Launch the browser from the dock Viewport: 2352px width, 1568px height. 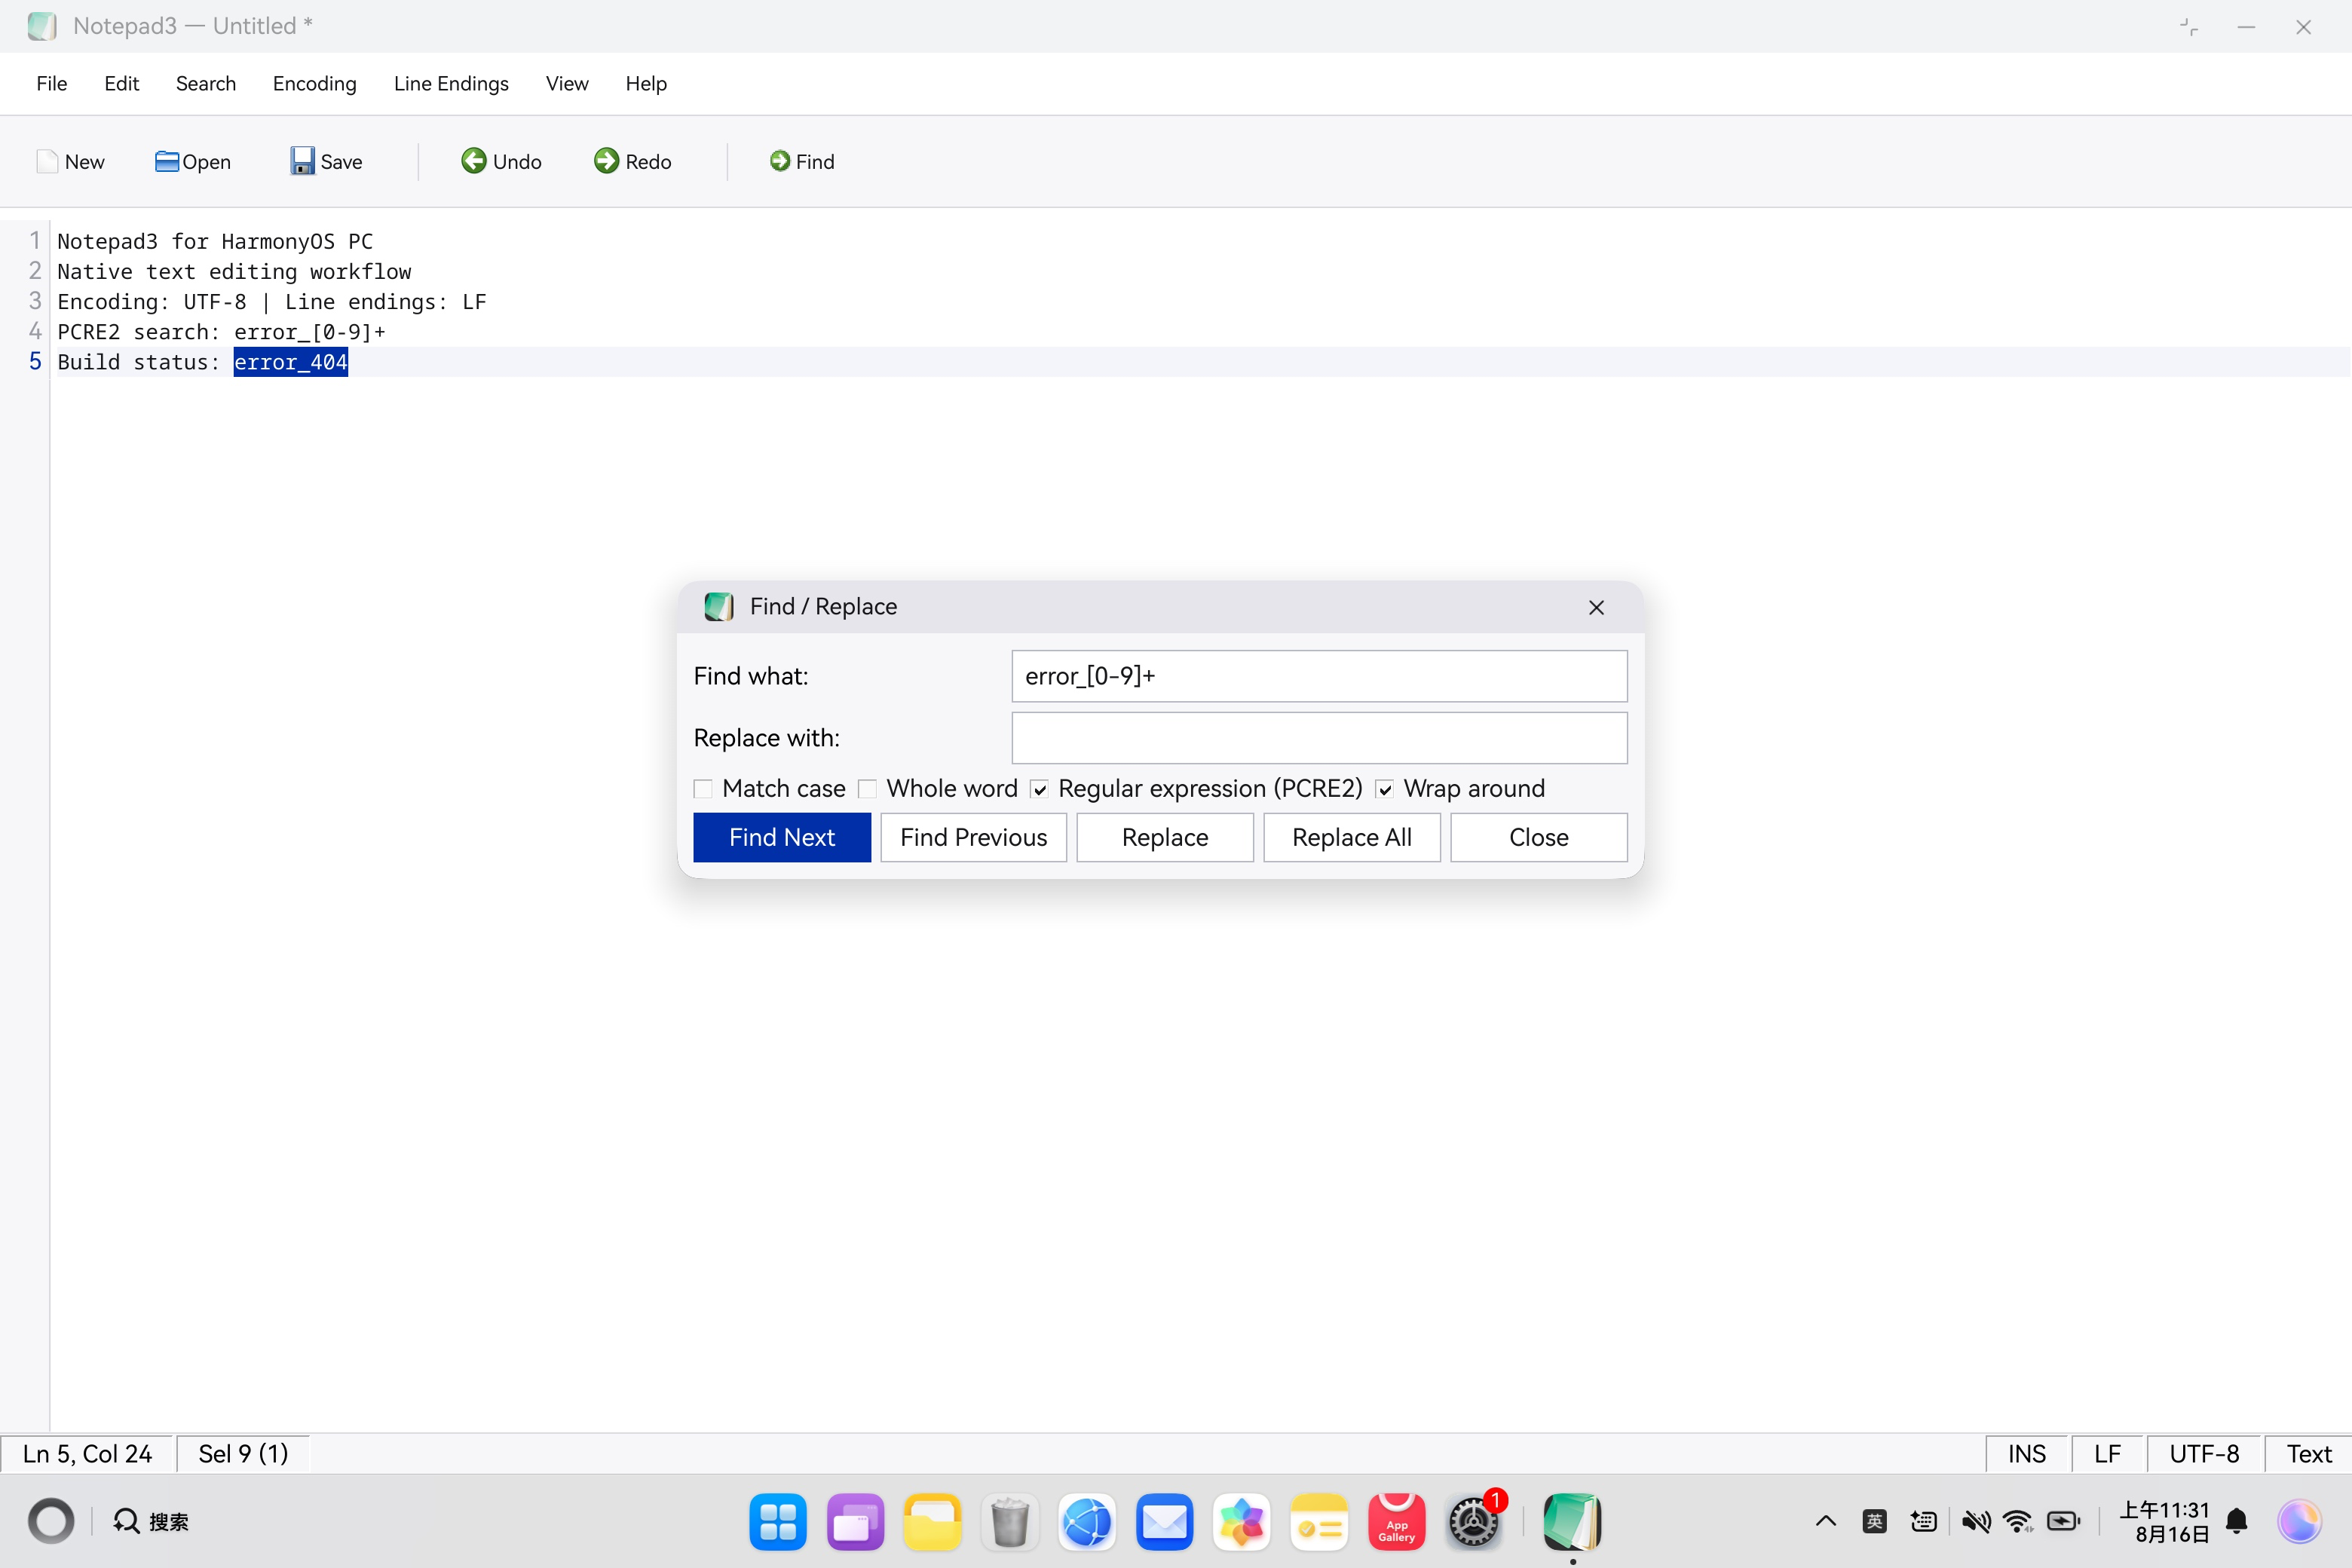pos(1087,1522)
